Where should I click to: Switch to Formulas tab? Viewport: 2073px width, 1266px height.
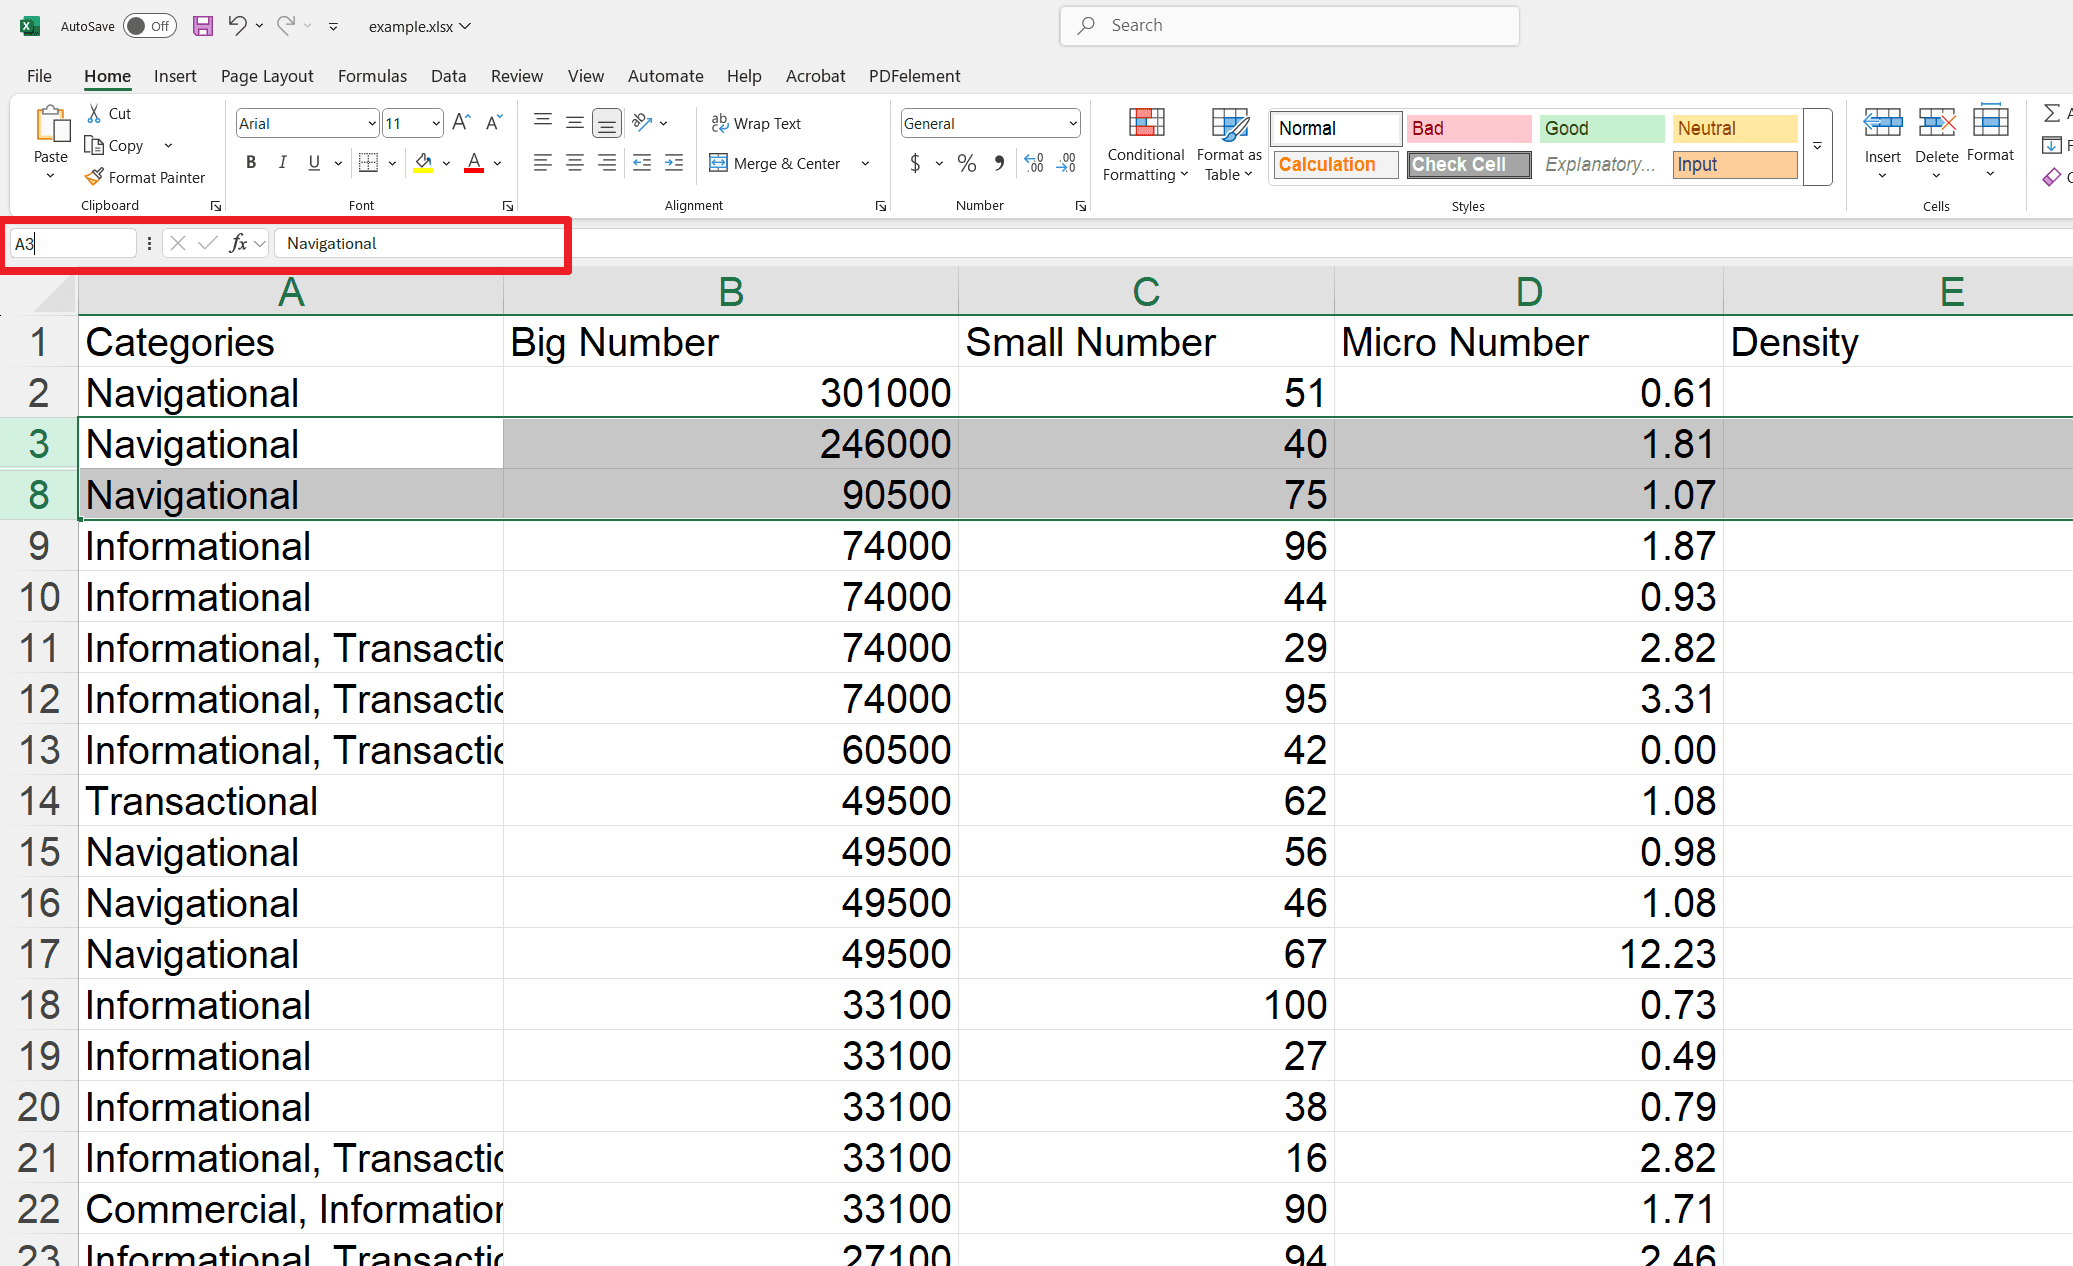pyautogui.click(x=372, y=76)
